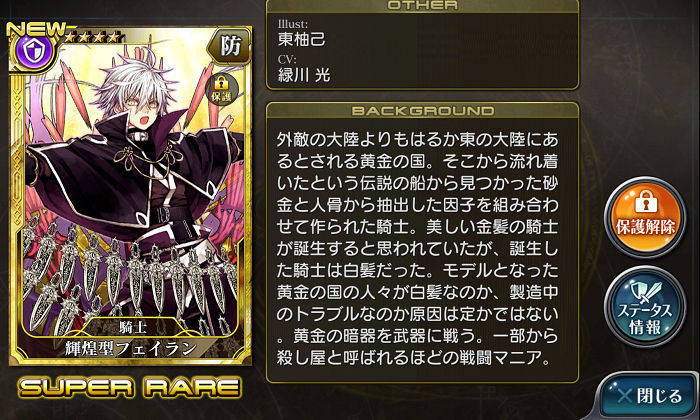This screenshot has width=700, height=420.
Task: Click the 保護 lock icon on the card
Action: click(221, 88)
